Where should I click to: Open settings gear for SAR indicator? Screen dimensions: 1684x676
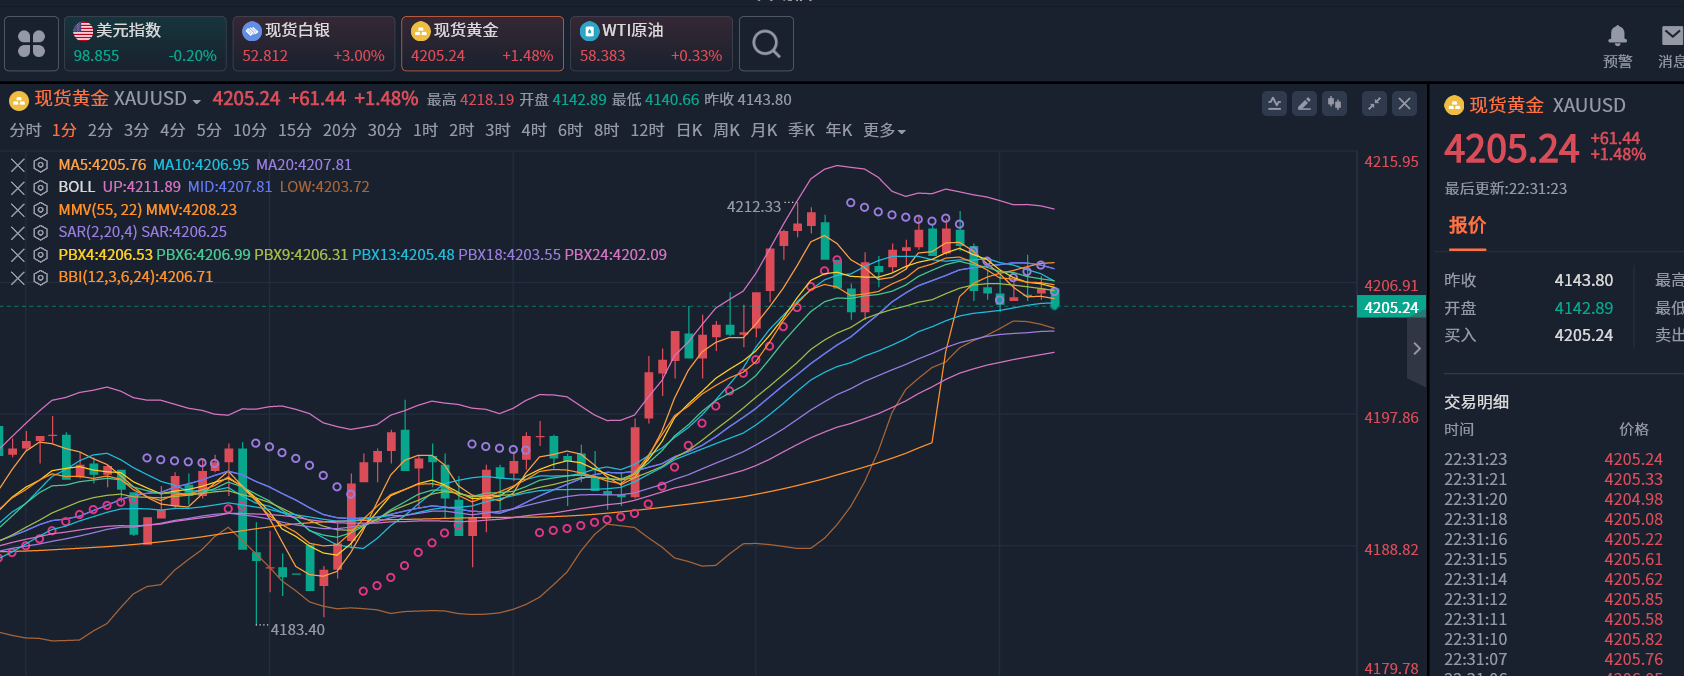pos(40,232)
